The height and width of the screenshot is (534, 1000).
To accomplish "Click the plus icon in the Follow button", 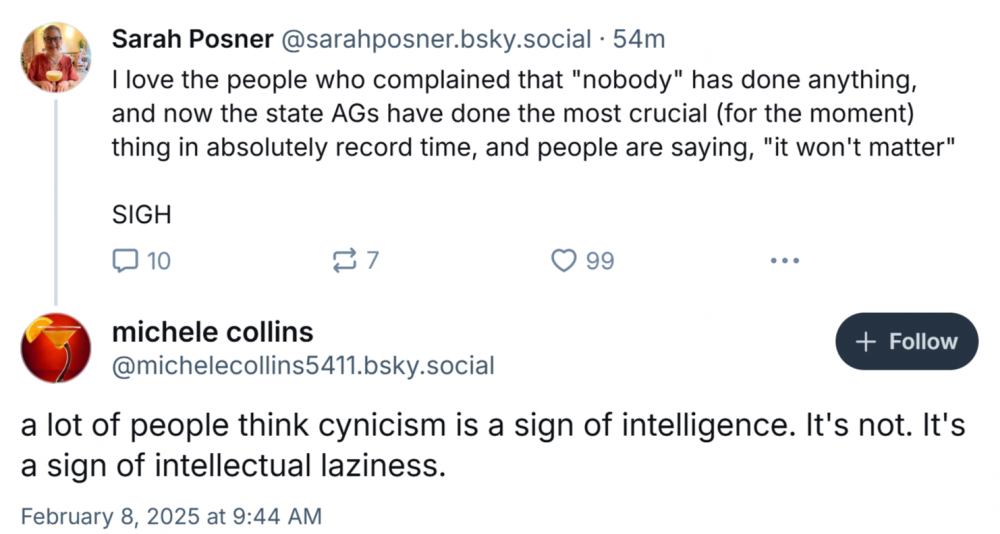I will [867, 341].
